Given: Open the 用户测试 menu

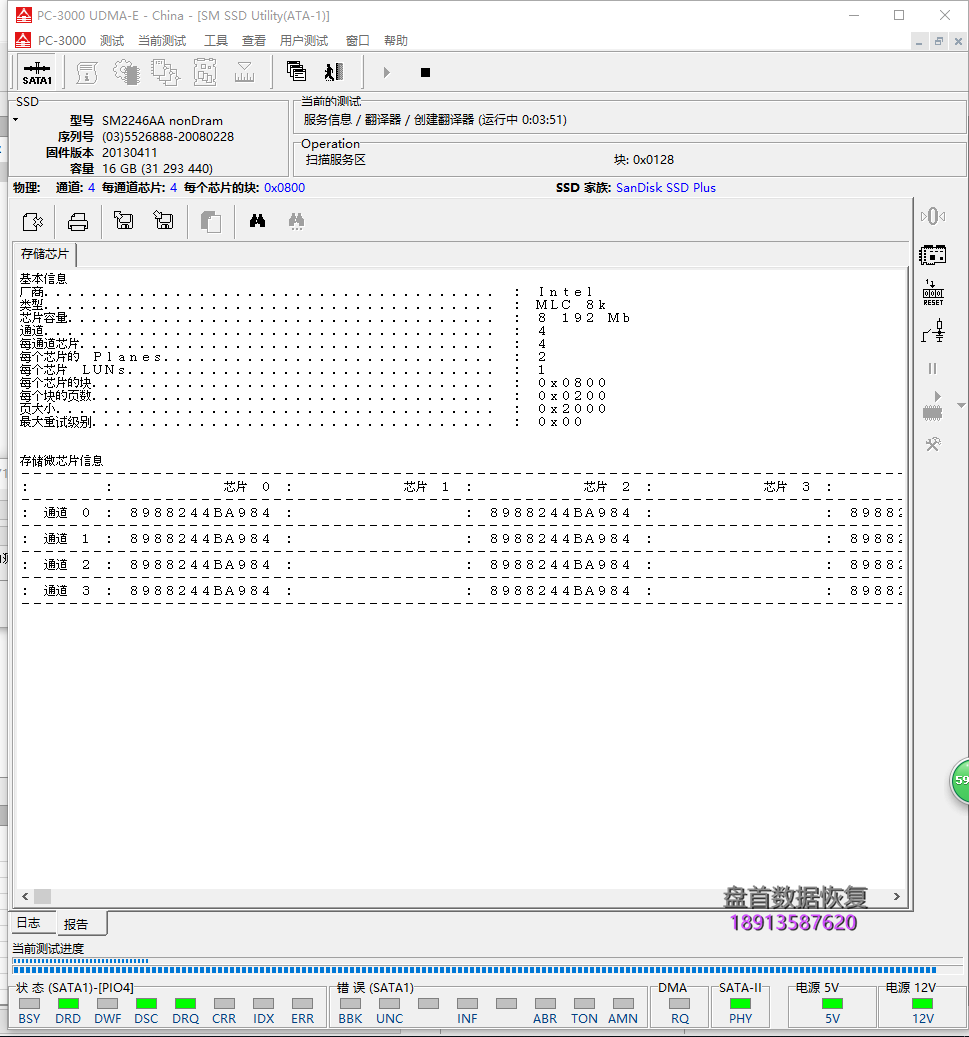Looking at the screenshot, I should coord(304,40).
